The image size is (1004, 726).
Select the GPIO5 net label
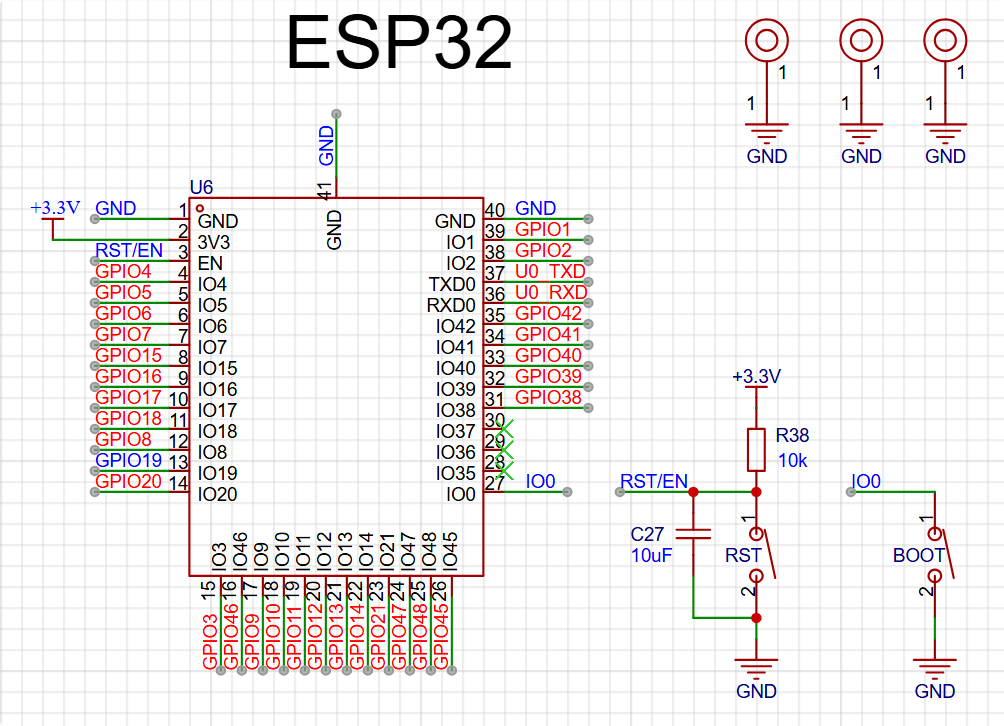123,293
